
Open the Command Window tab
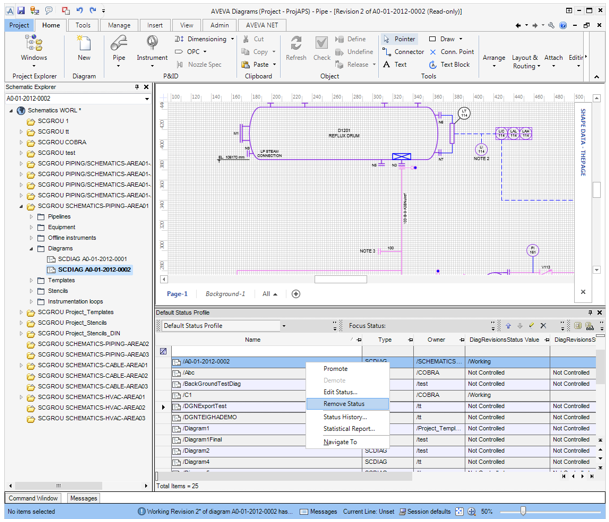[33, 498]
